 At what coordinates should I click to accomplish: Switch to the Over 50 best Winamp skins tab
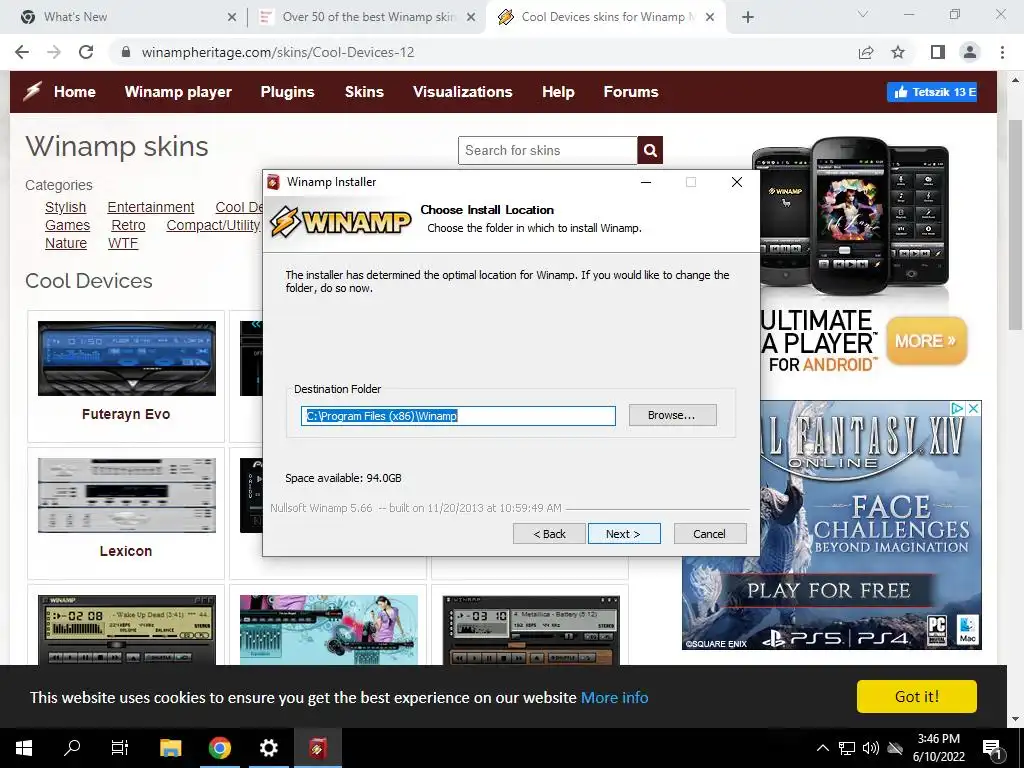368,17
